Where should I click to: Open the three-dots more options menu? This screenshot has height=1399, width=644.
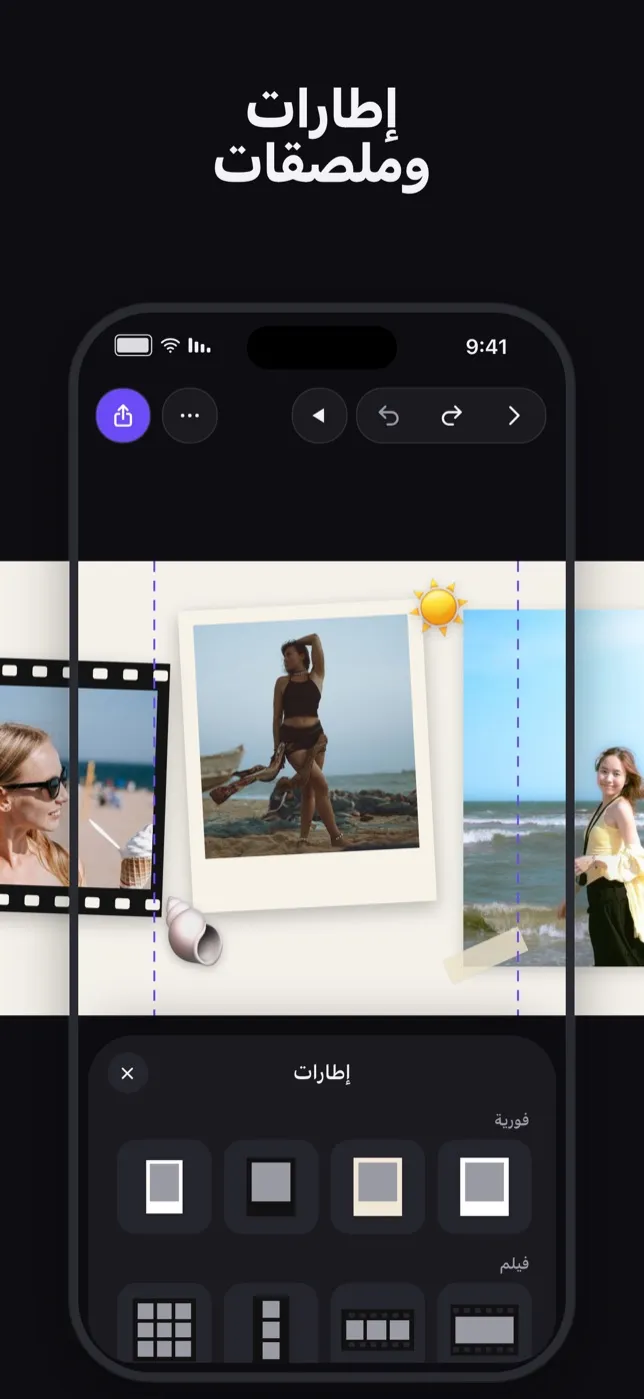click(189, 416)
